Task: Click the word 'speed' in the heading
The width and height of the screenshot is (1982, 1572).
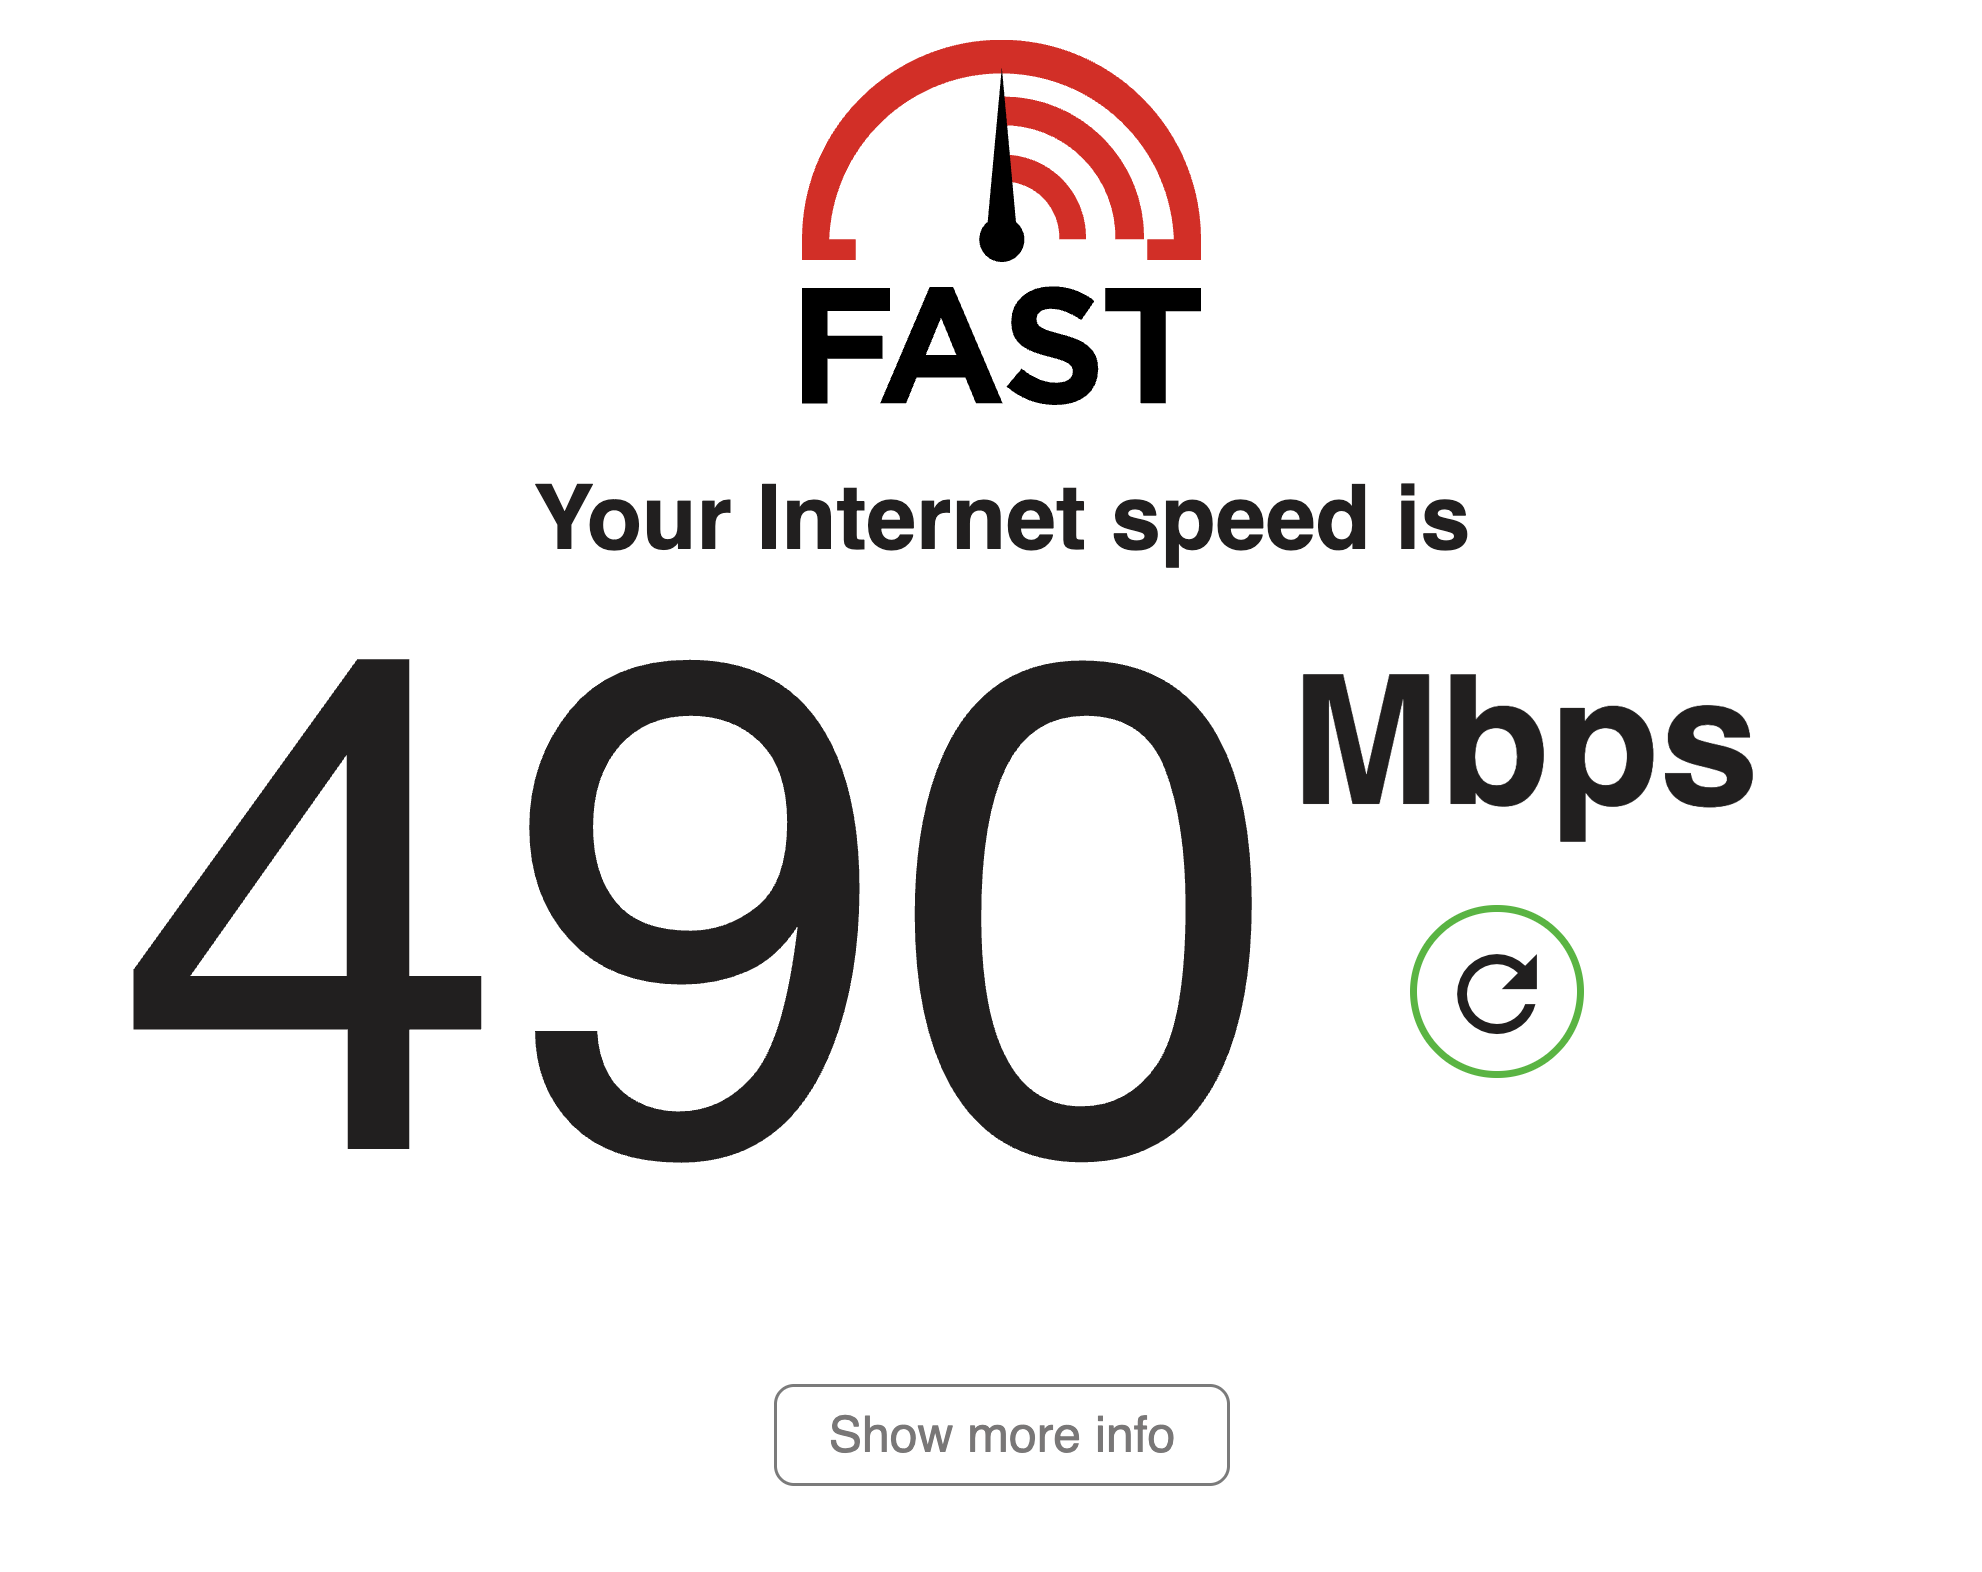Action: pyautogui.click(x=1239, y=522)
